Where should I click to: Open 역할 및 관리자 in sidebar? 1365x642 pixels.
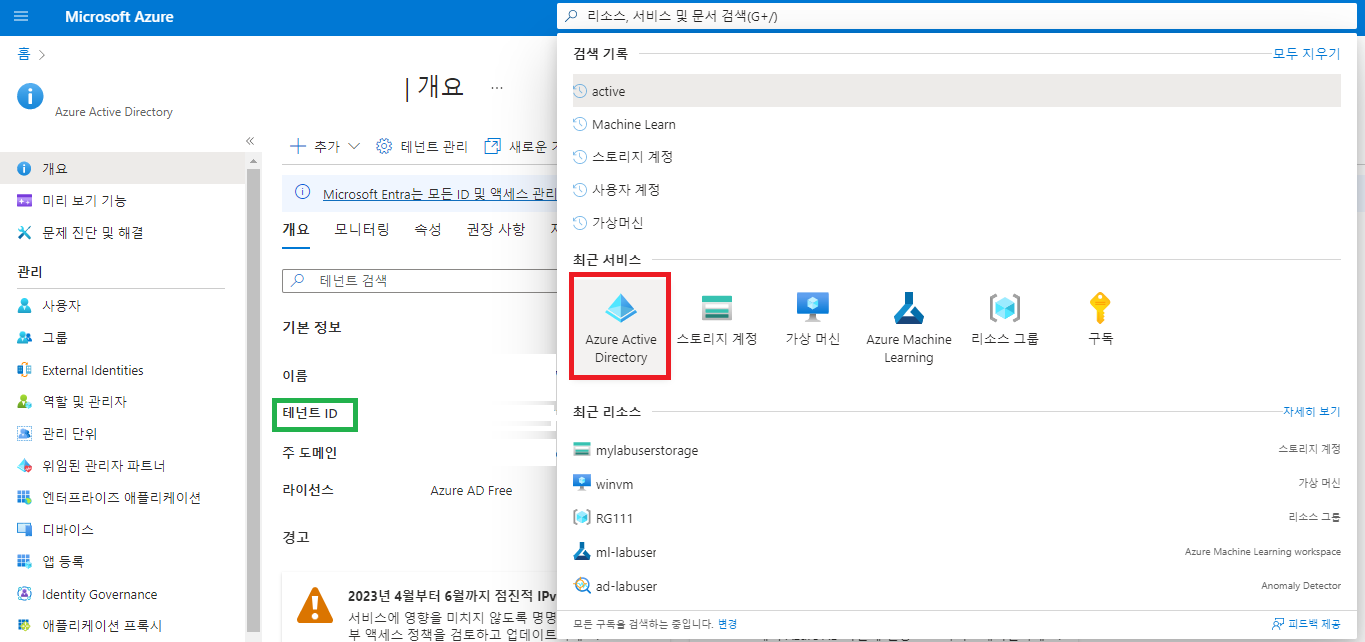click(122, 401)
